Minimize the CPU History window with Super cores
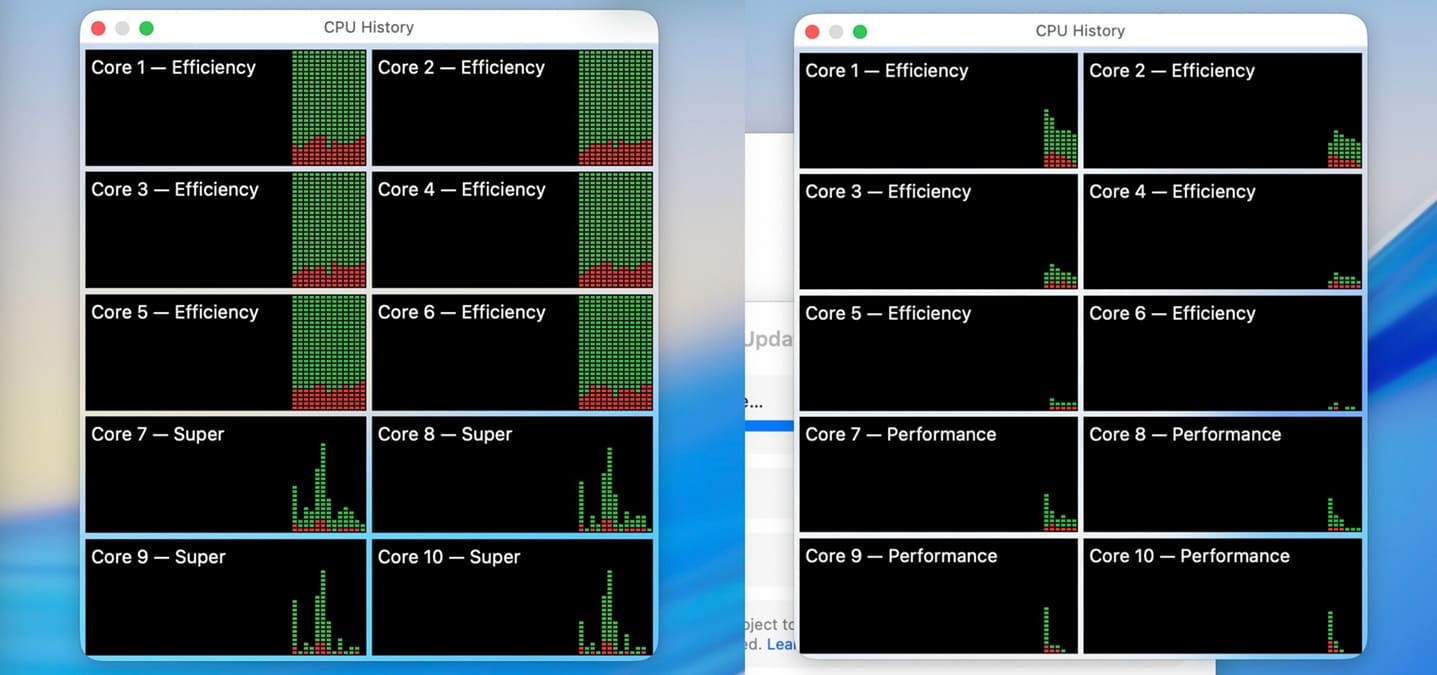 [x=122, y=28]
